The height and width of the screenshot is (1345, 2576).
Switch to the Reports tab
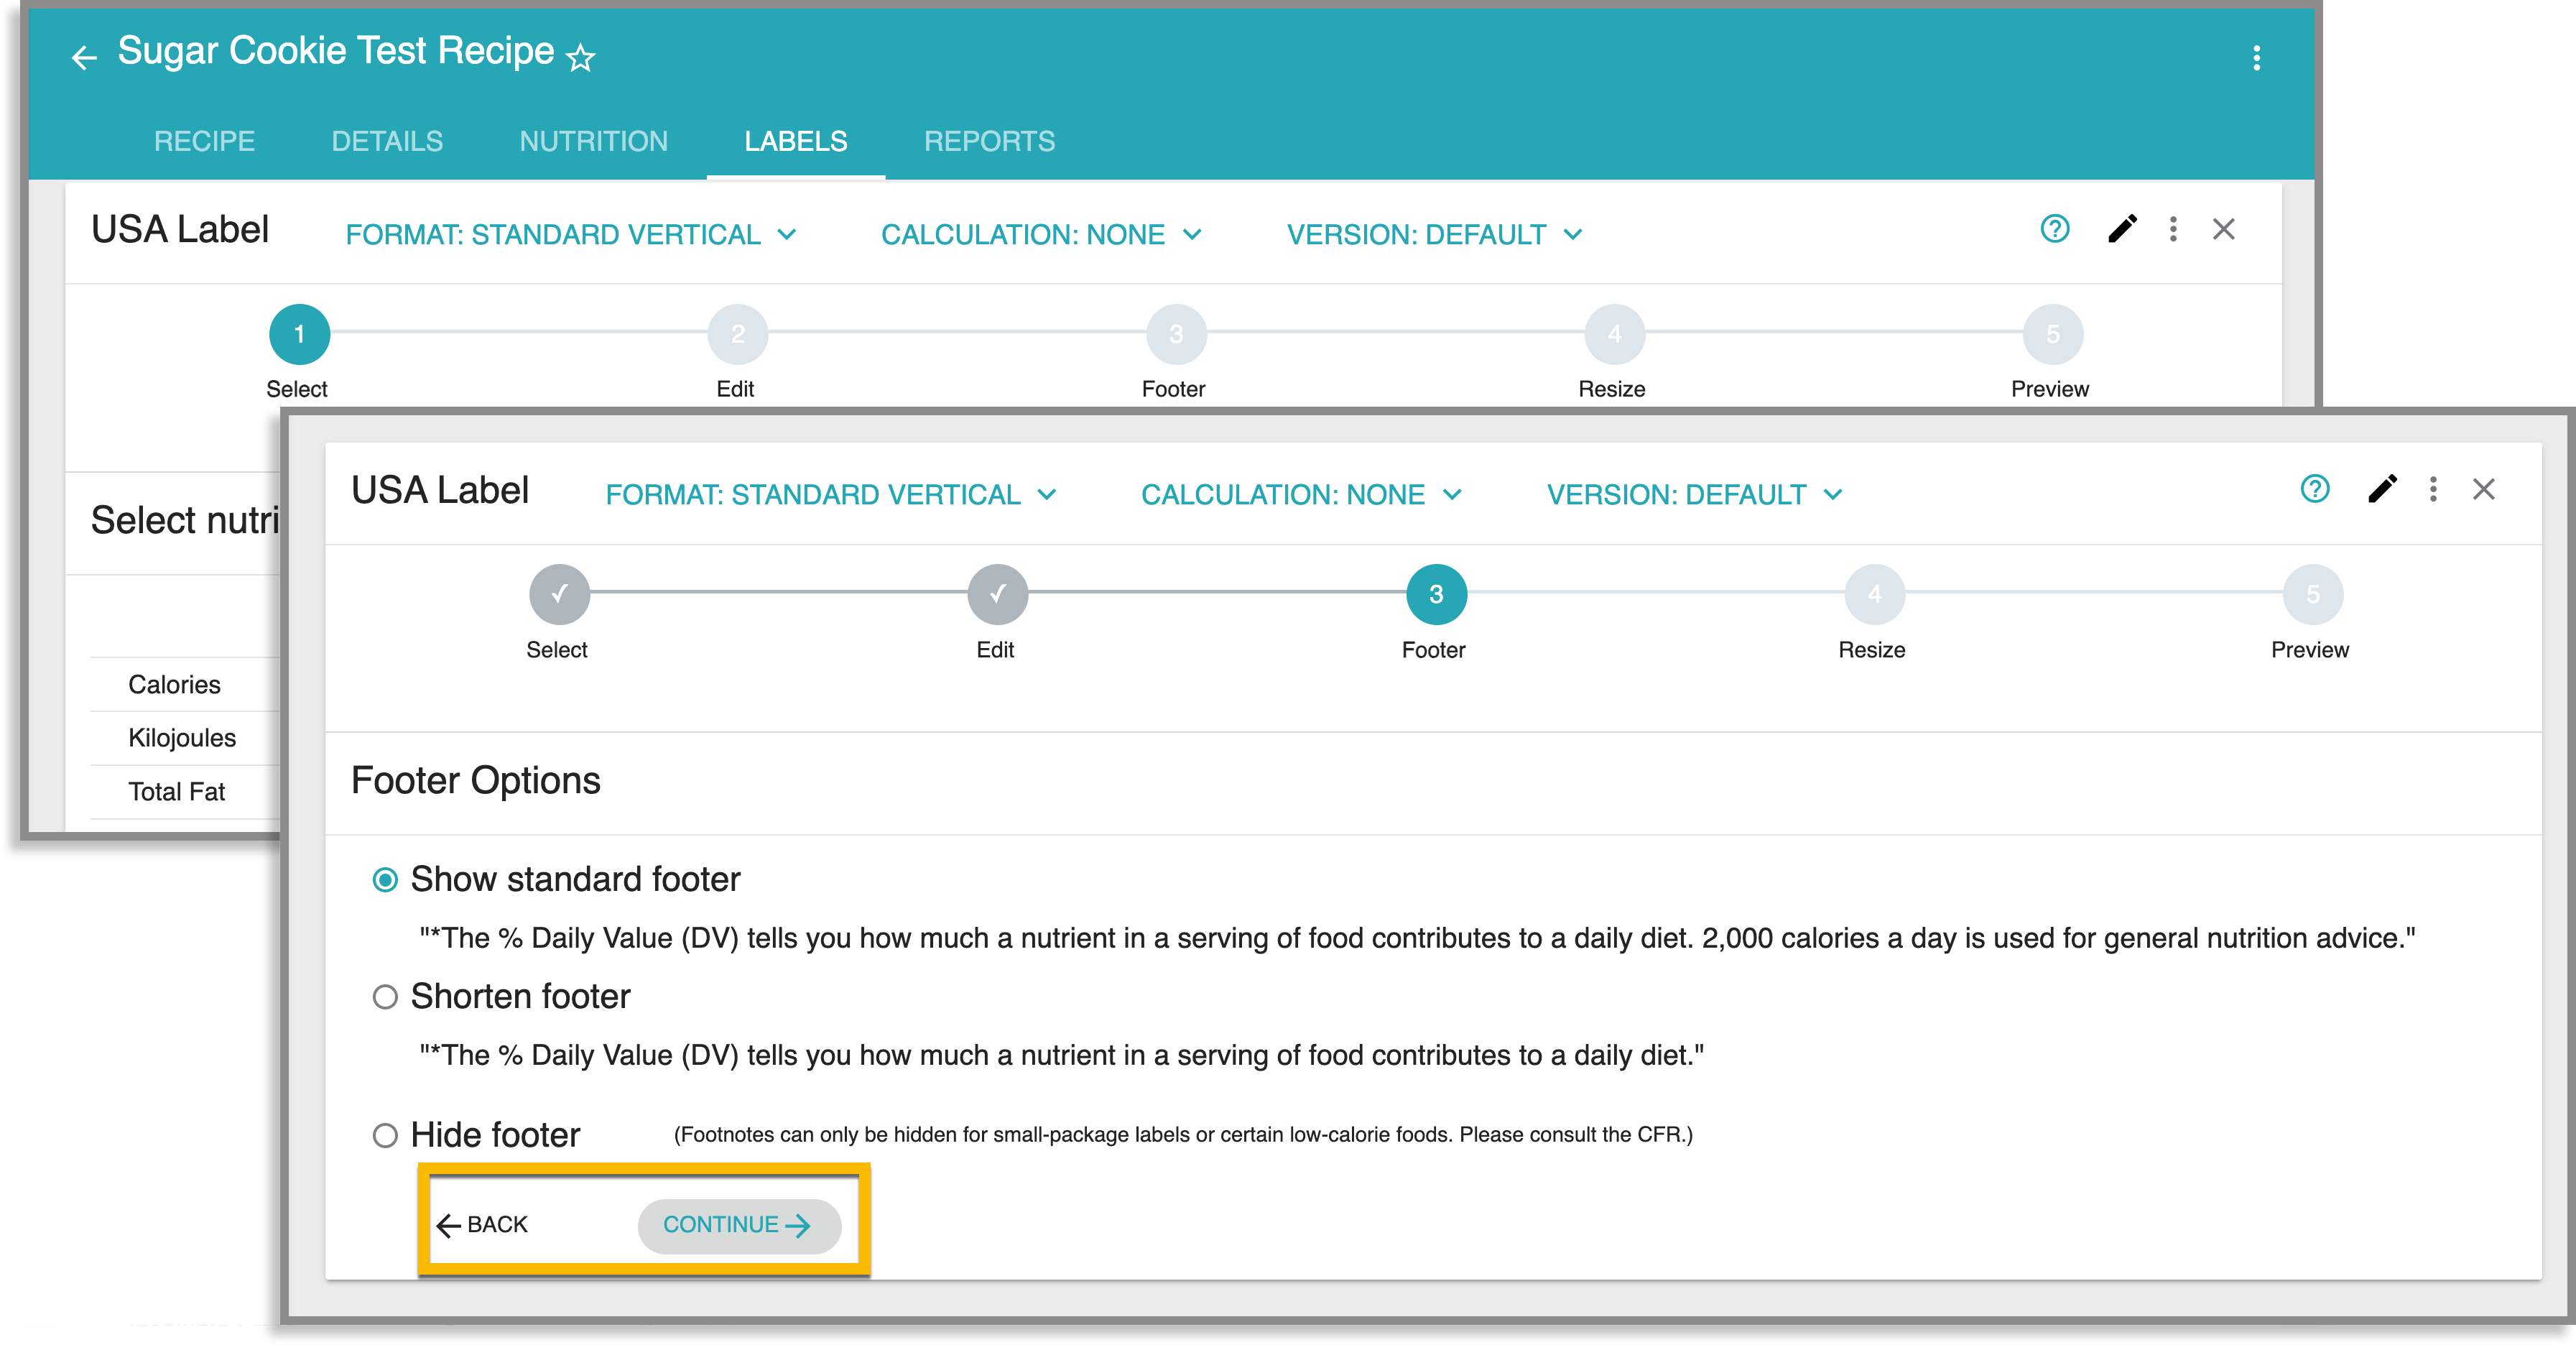(x=989, y=141)
